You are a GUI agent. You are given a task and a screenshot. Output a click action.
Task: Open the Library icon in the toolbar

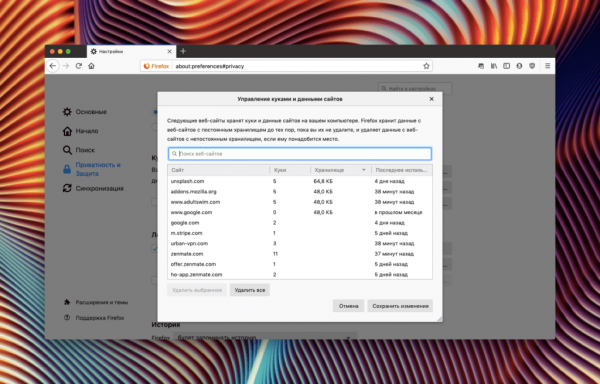click(494, 66)
